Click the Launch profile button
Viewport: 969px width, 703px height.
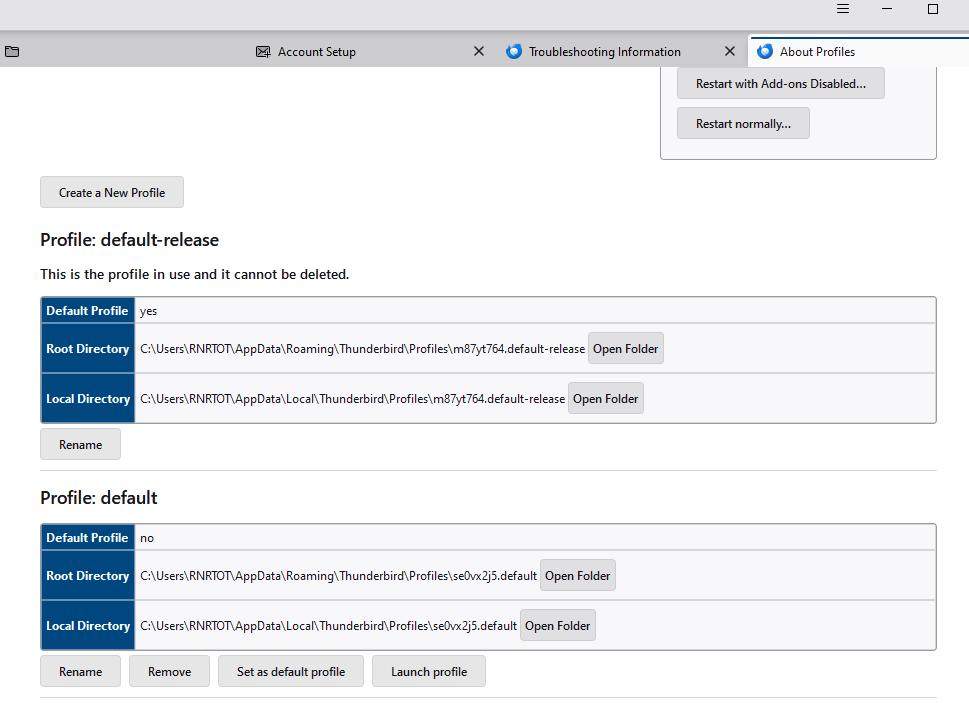[x=429, y=671]
